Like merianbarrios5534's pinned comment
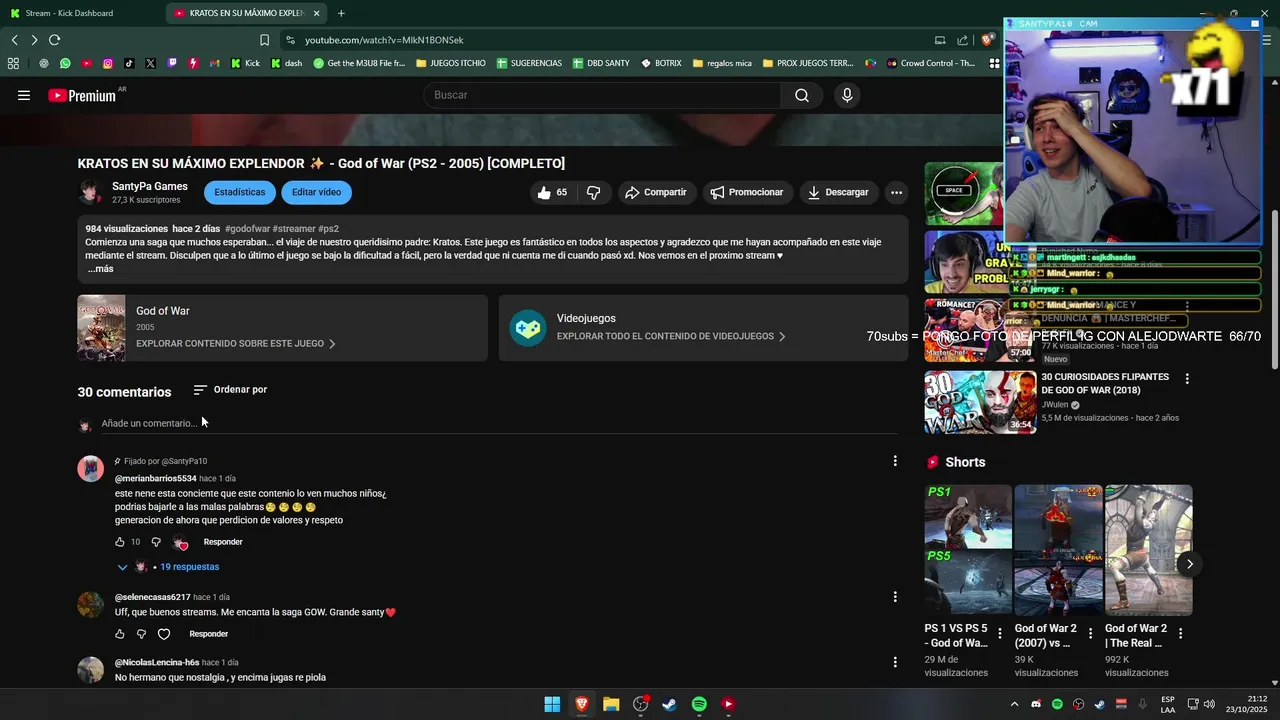Screen dimensions: 1280x720 pyautogui.click(x=120, y=542)
